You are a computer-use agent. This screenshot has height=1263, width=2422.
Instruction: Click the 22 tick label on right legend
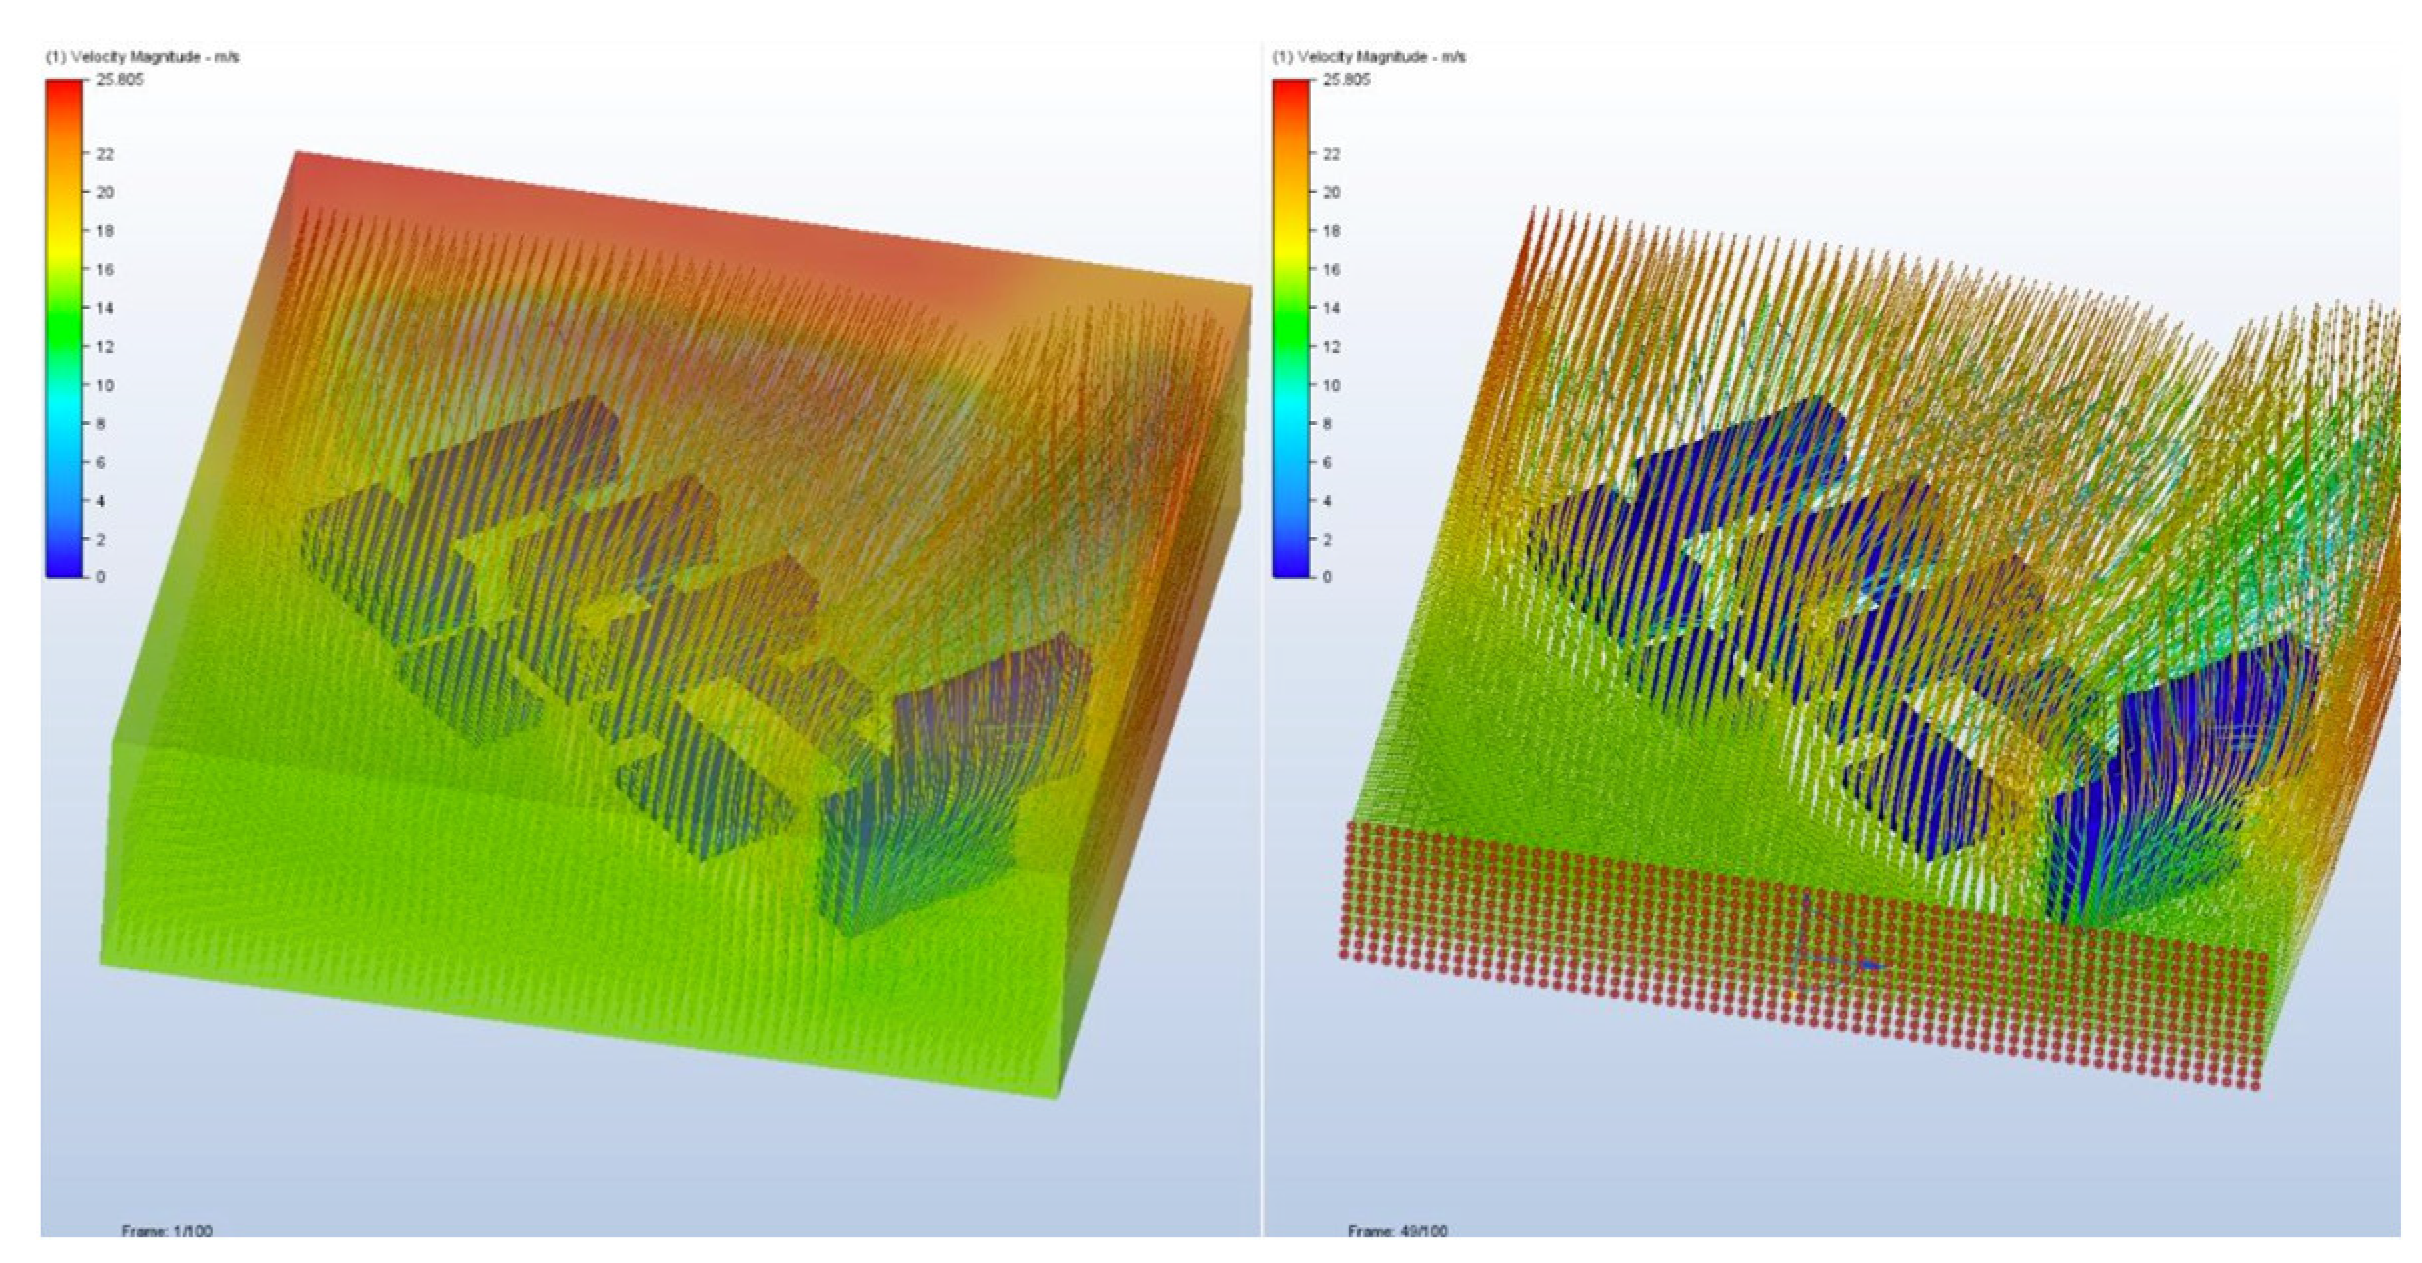(x=1331, y=154)
